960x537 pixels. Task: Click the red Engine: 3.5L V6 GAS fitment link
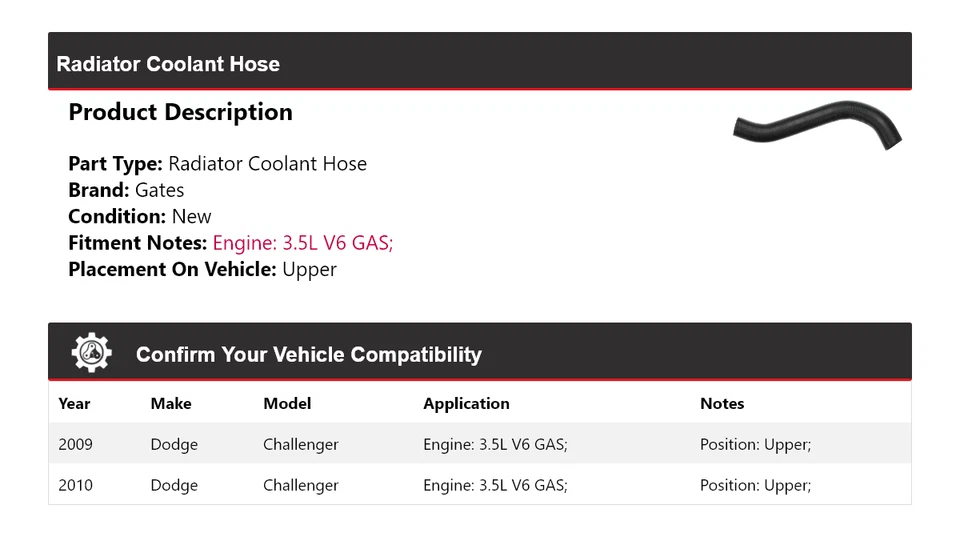[x=303, y=243]
